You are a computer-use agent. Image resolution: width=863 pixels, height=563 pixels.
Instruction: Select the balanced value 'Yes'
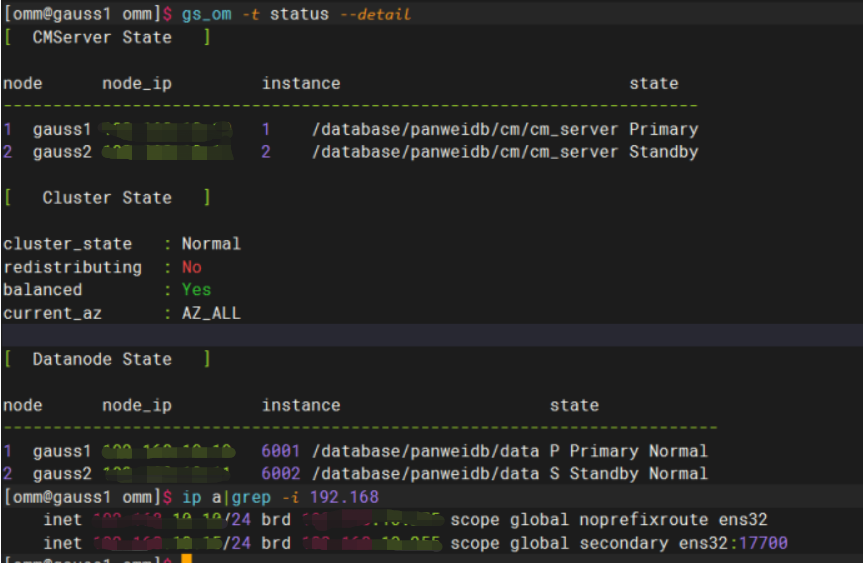tap(196, 289)
